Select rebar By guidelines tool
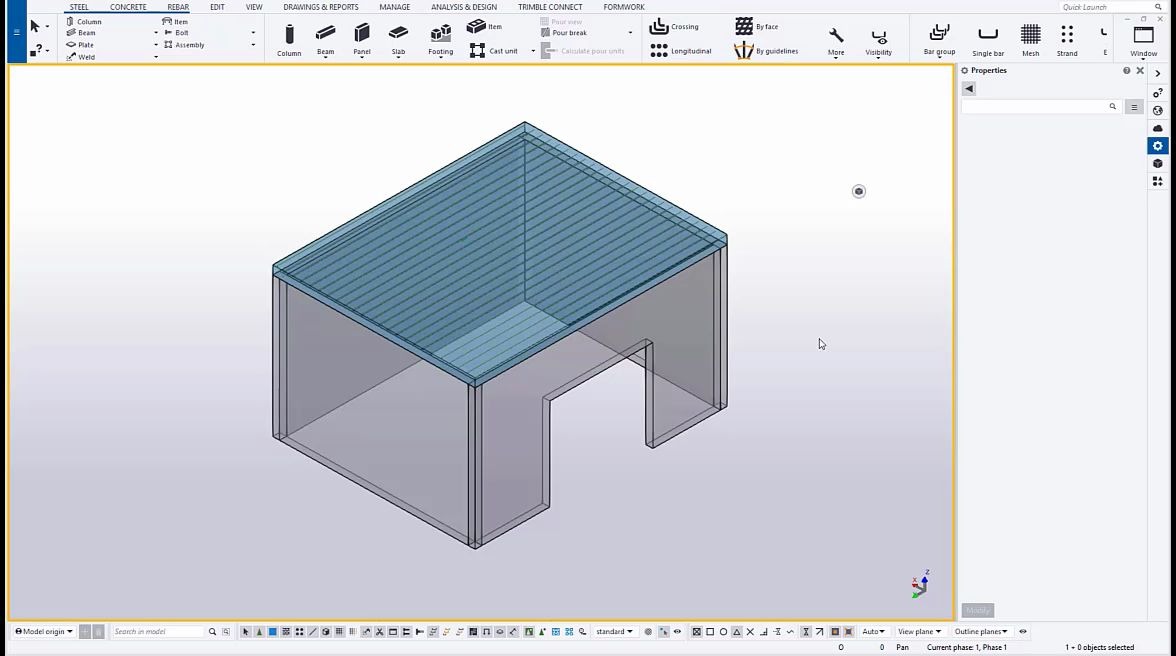Screen dimensions: 1176x656 (766, 51)
